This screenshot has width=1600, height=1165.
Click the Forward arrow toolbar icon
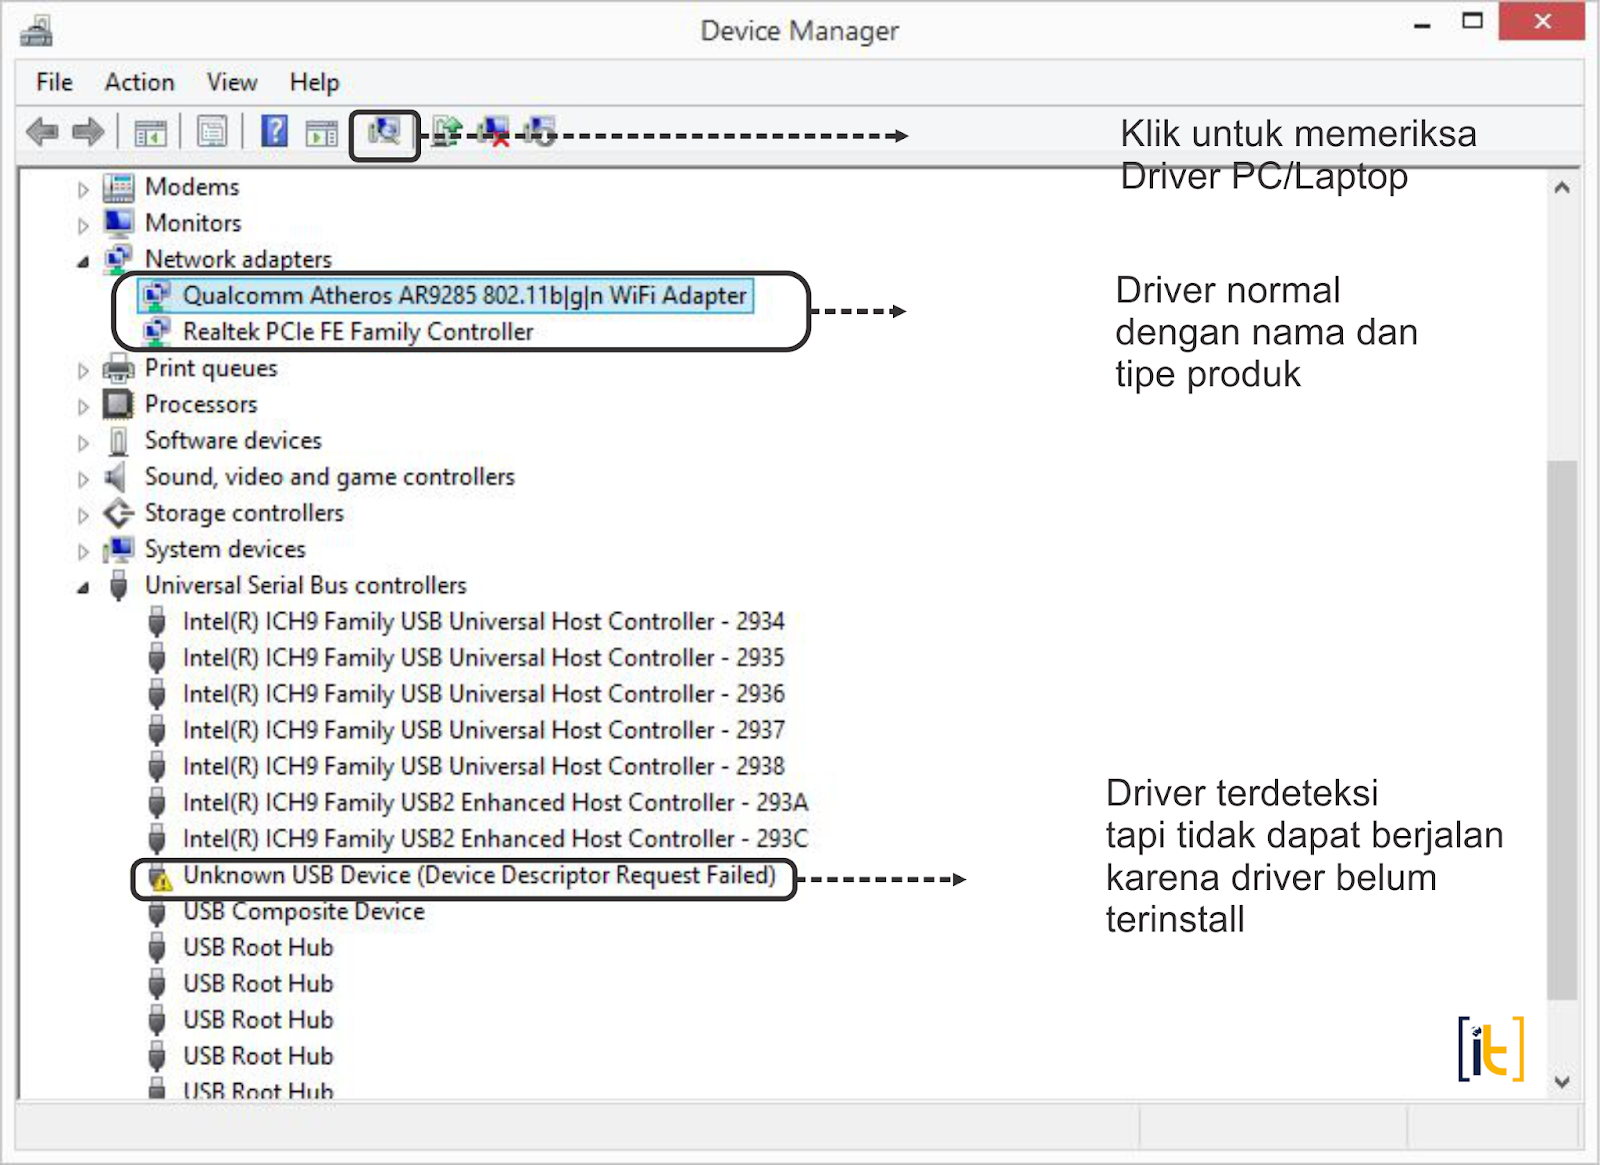tap(89, 131)
